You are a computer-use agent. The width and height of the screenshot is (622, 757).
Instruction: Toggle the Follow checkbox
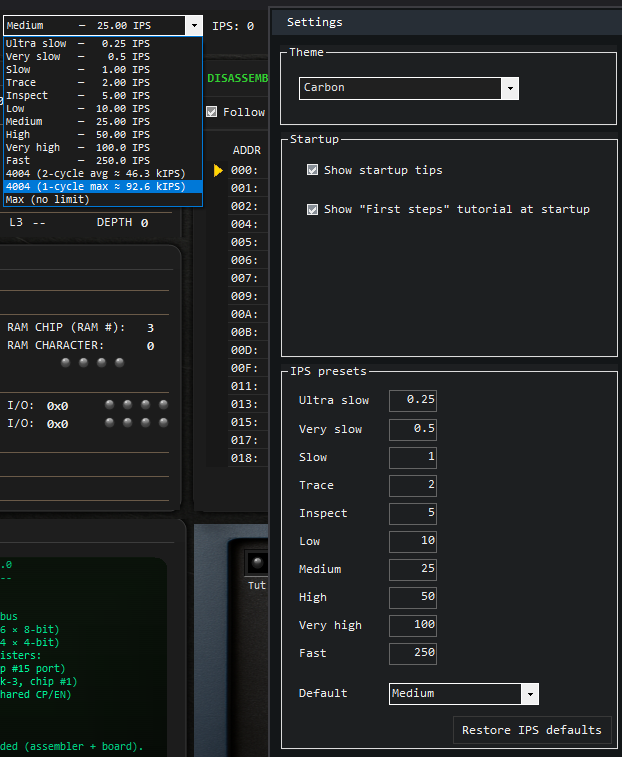point(211,112)
